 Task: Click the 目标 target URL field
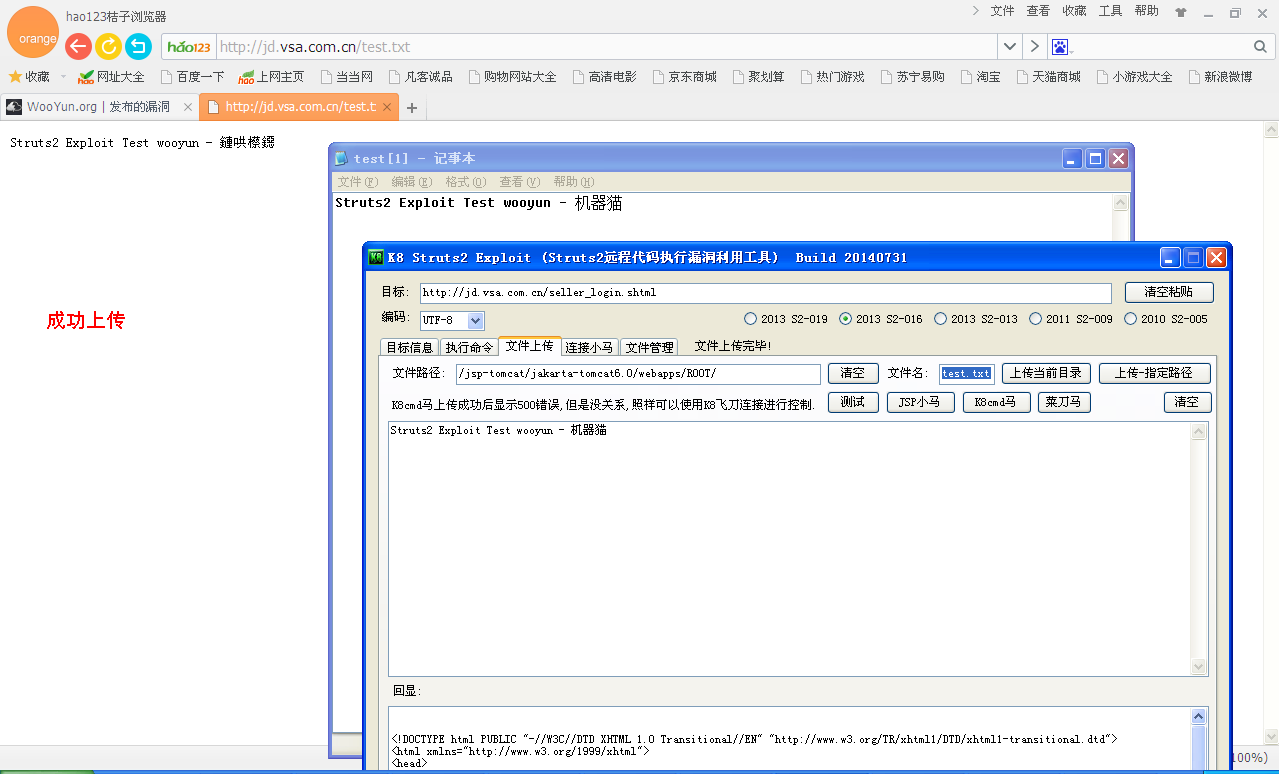765,293
